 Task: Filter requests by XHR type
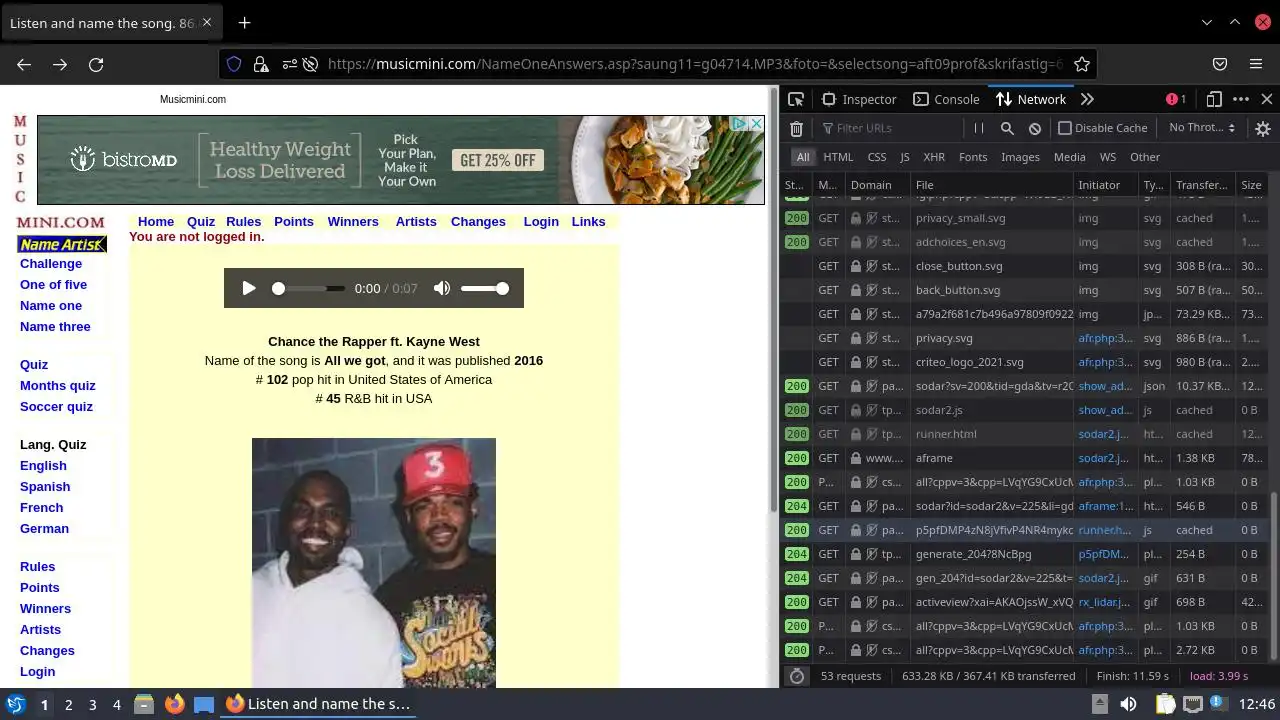point(934,157)
